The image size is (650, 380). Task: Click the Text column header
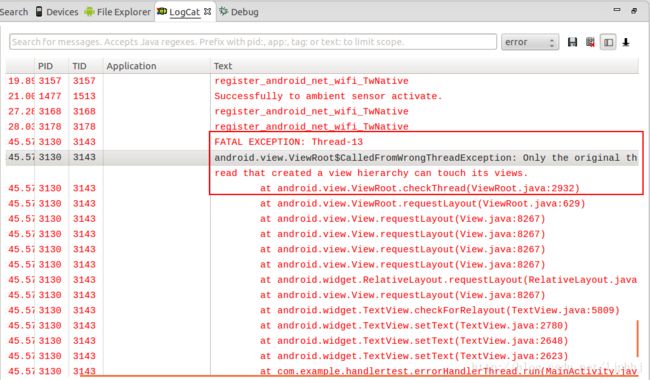tap(424, 66)
